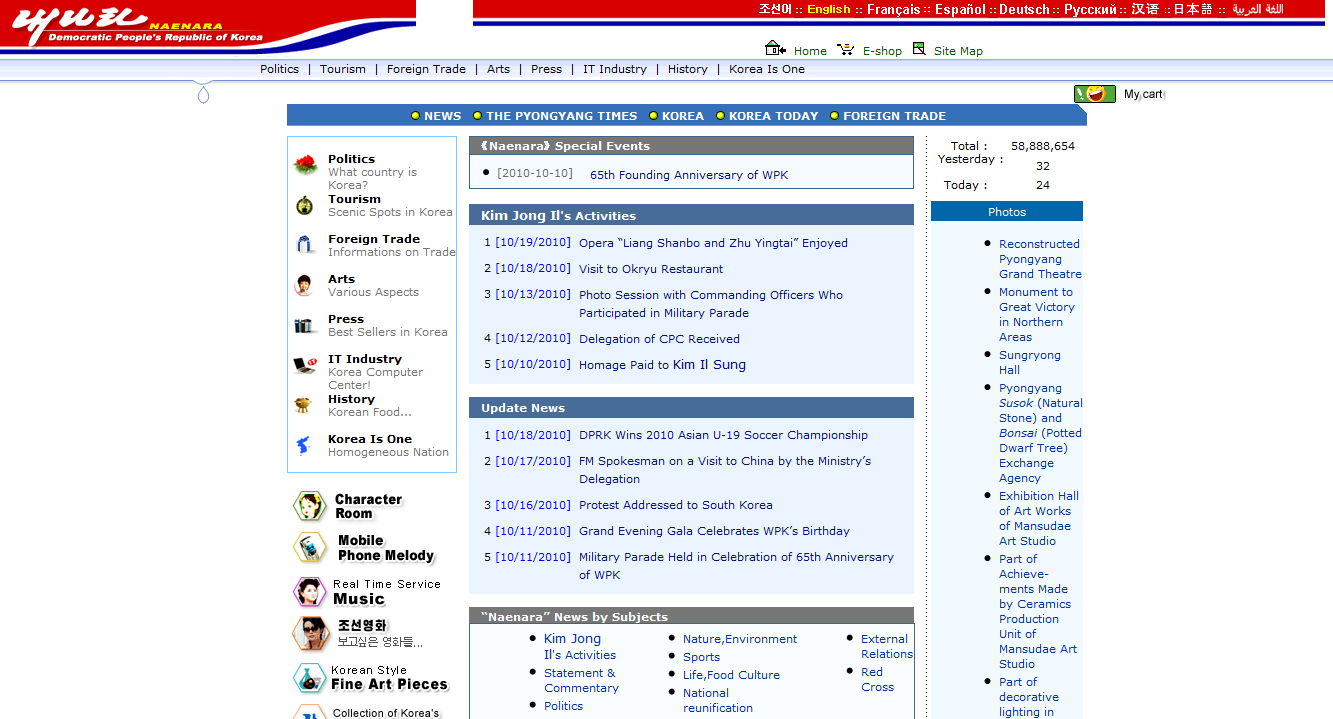
Task: Click the Real Time Service Music icon
Action: (x=310, y=592)
